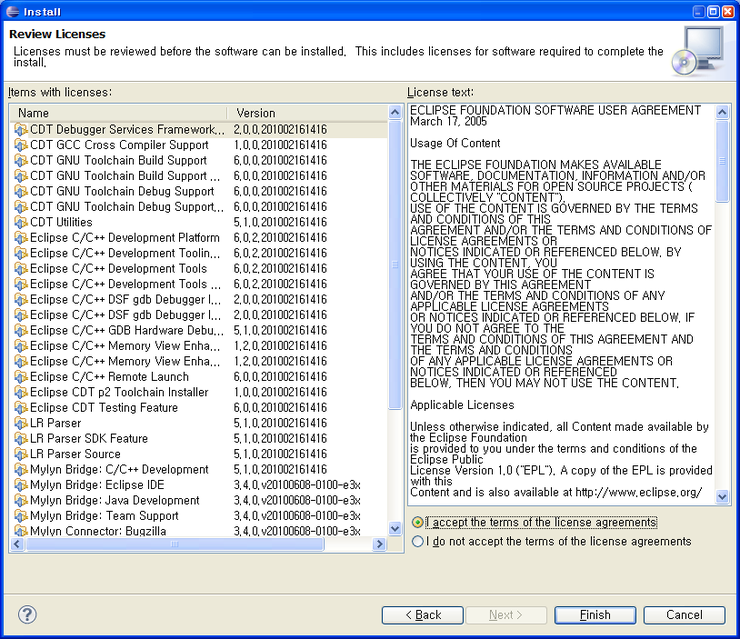Screen dimensions: 740x639
Task: Click the items list horizontal scrollbar thumb
Action: [x=175, y=544]
